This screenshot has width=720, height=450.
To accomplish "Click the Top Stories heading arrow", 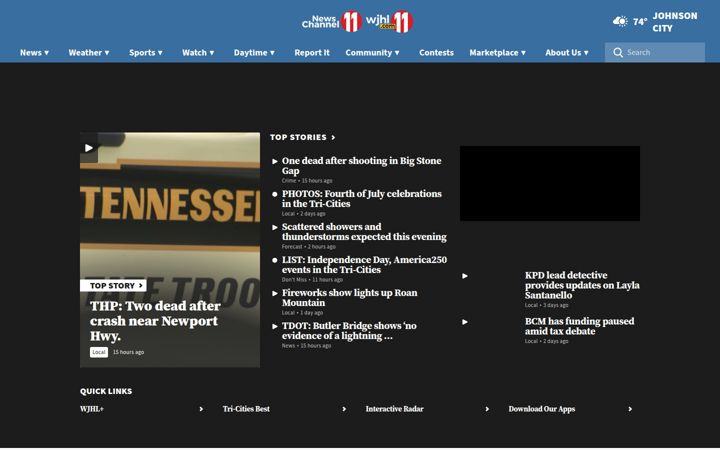I will pyautogui.click(x=333, y=137).
